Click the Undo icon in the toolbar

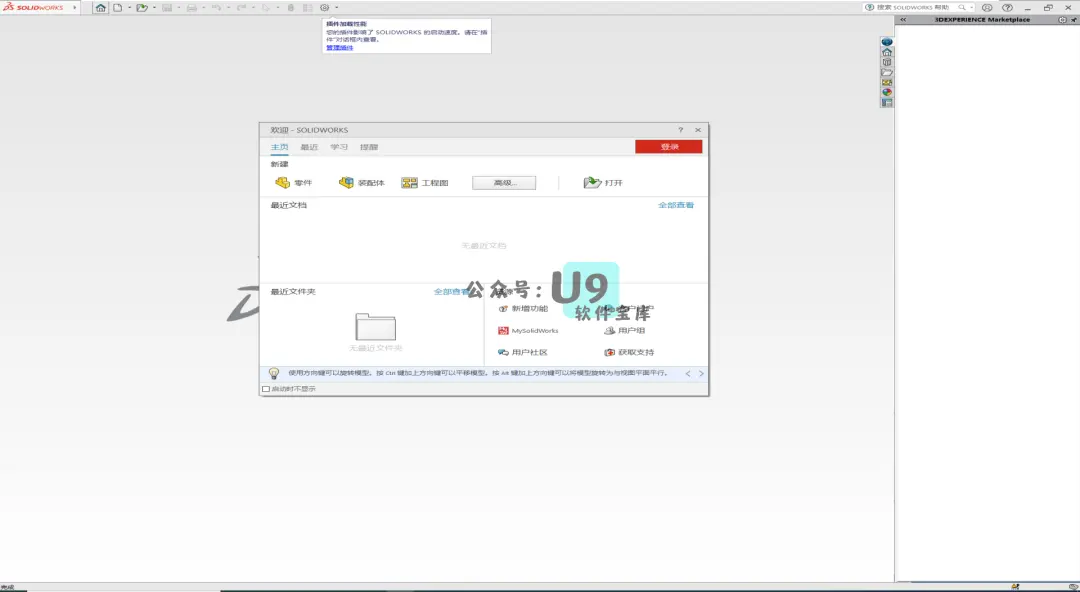(x=216, y=8)
